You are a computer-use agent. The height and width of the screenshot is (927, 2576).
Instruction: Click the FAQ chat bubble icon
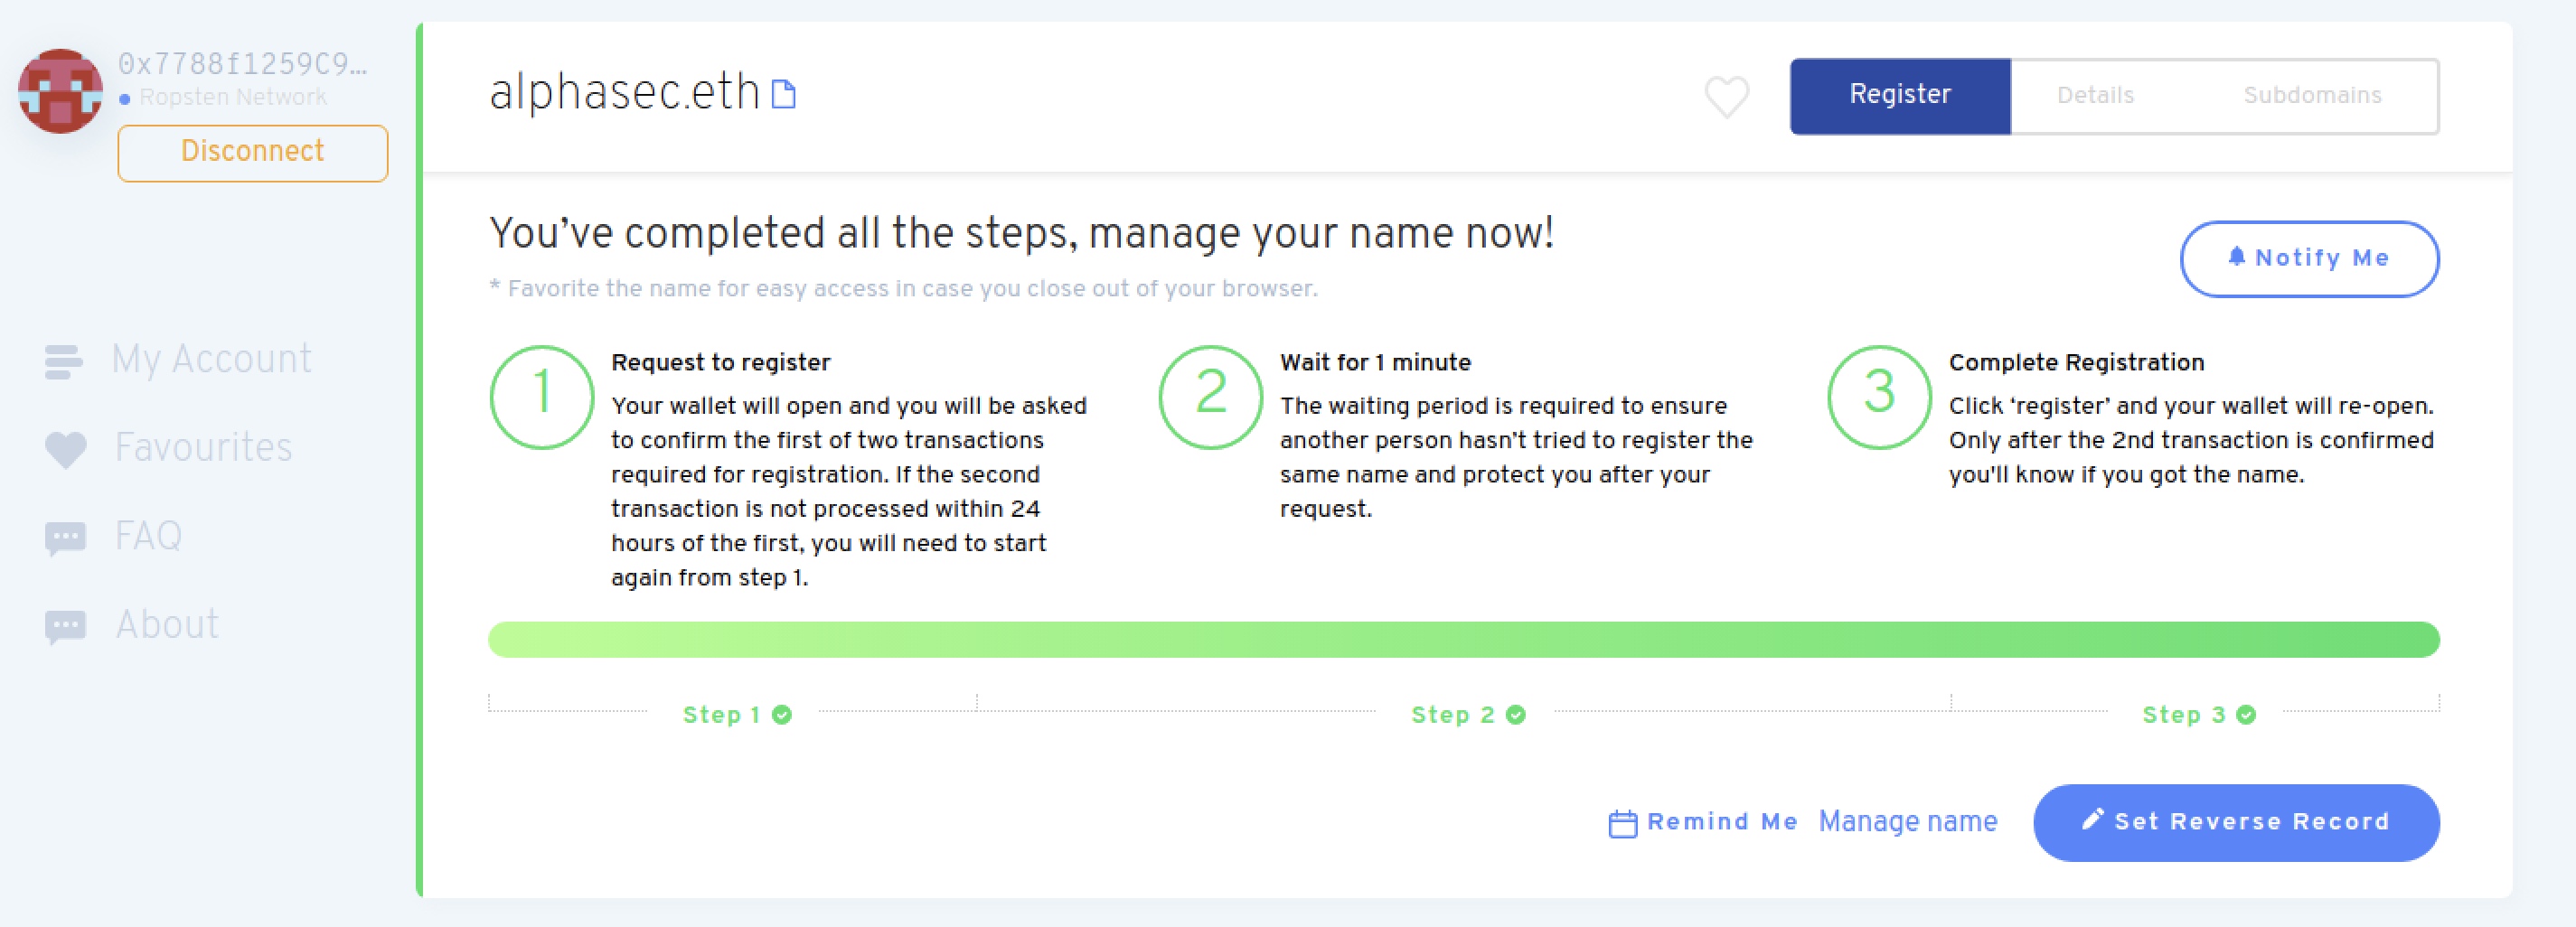pos(65,538)
